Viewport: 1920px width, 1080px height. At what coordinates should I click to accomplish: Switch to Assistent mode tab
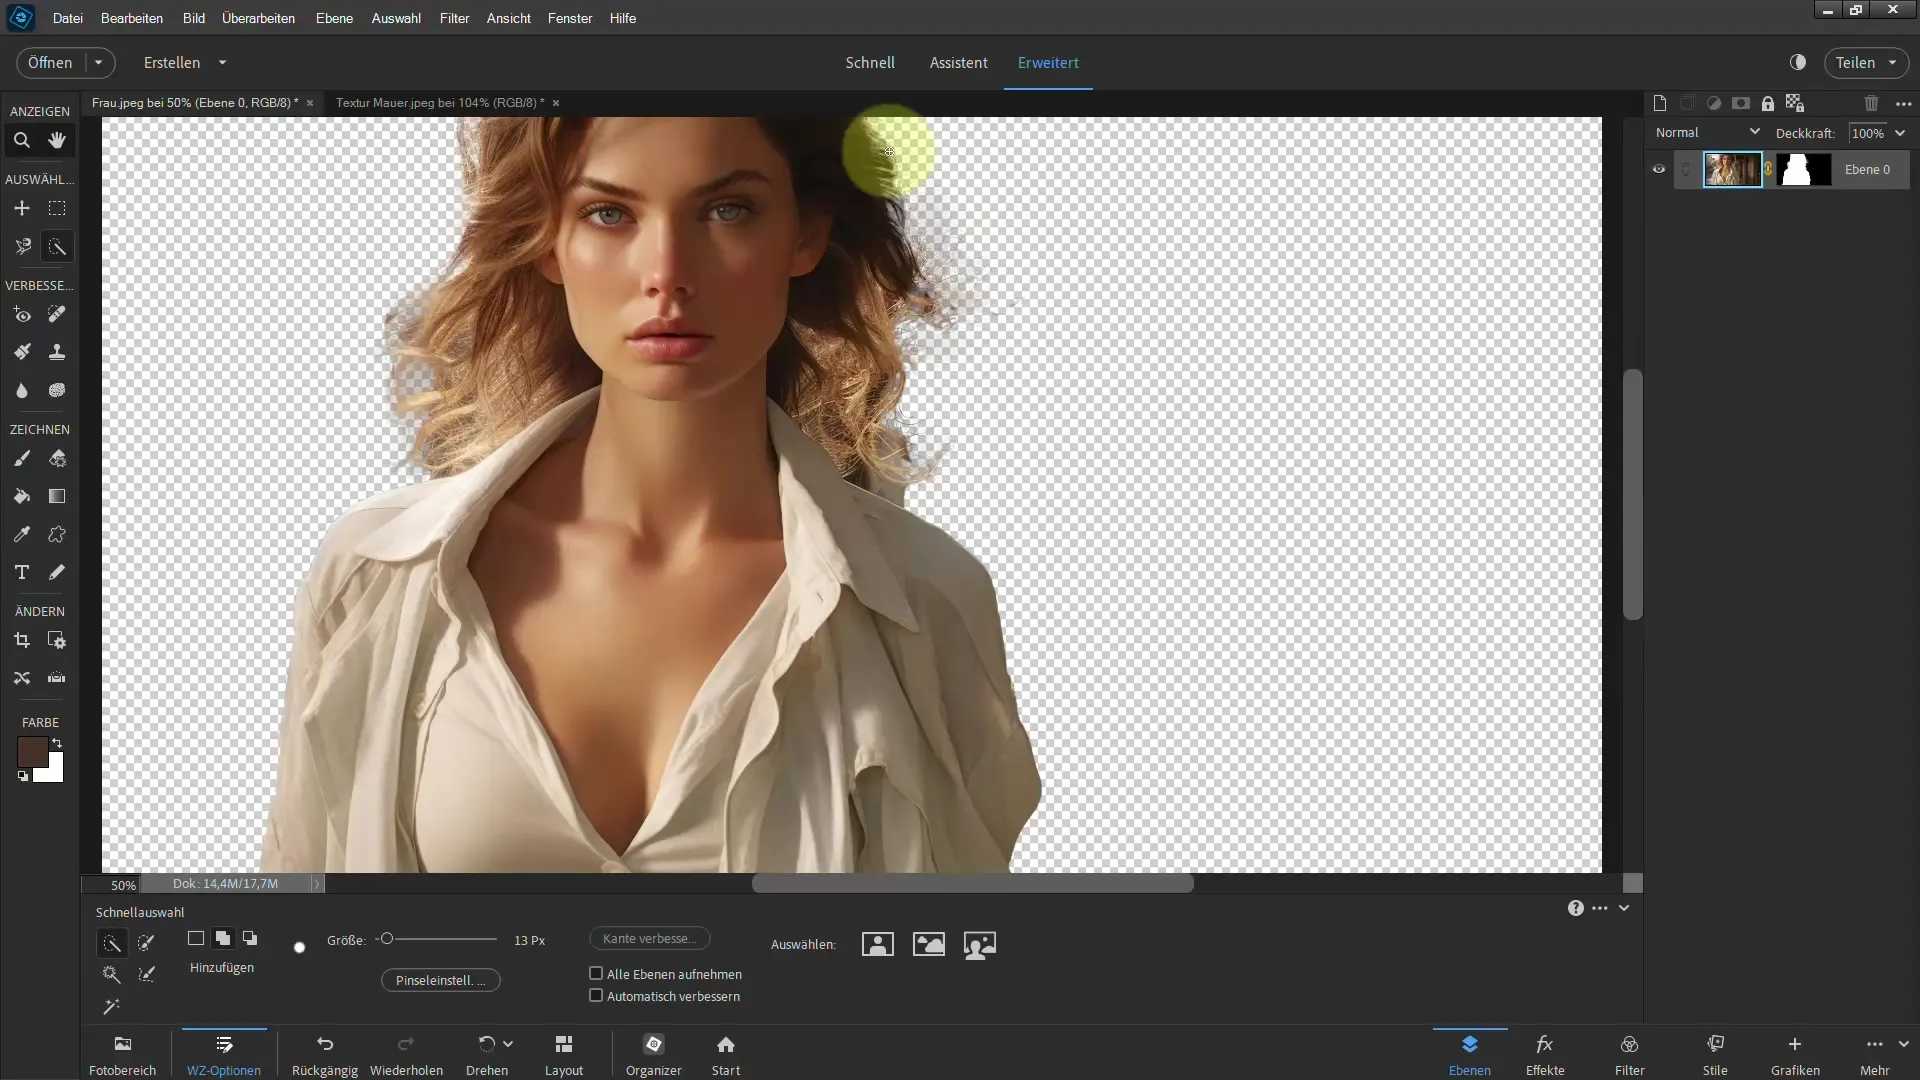[x=958, y=62]
